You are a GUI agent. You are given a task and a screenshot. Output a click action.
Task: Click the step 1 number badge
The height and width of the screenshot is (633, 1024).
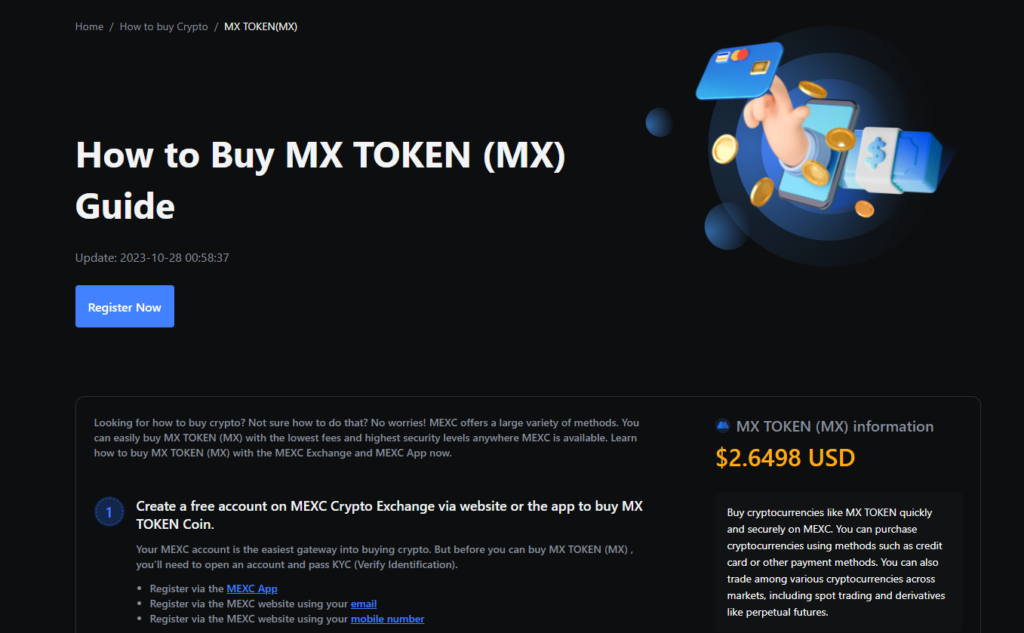pyautogui.click(x=109, y=512)
